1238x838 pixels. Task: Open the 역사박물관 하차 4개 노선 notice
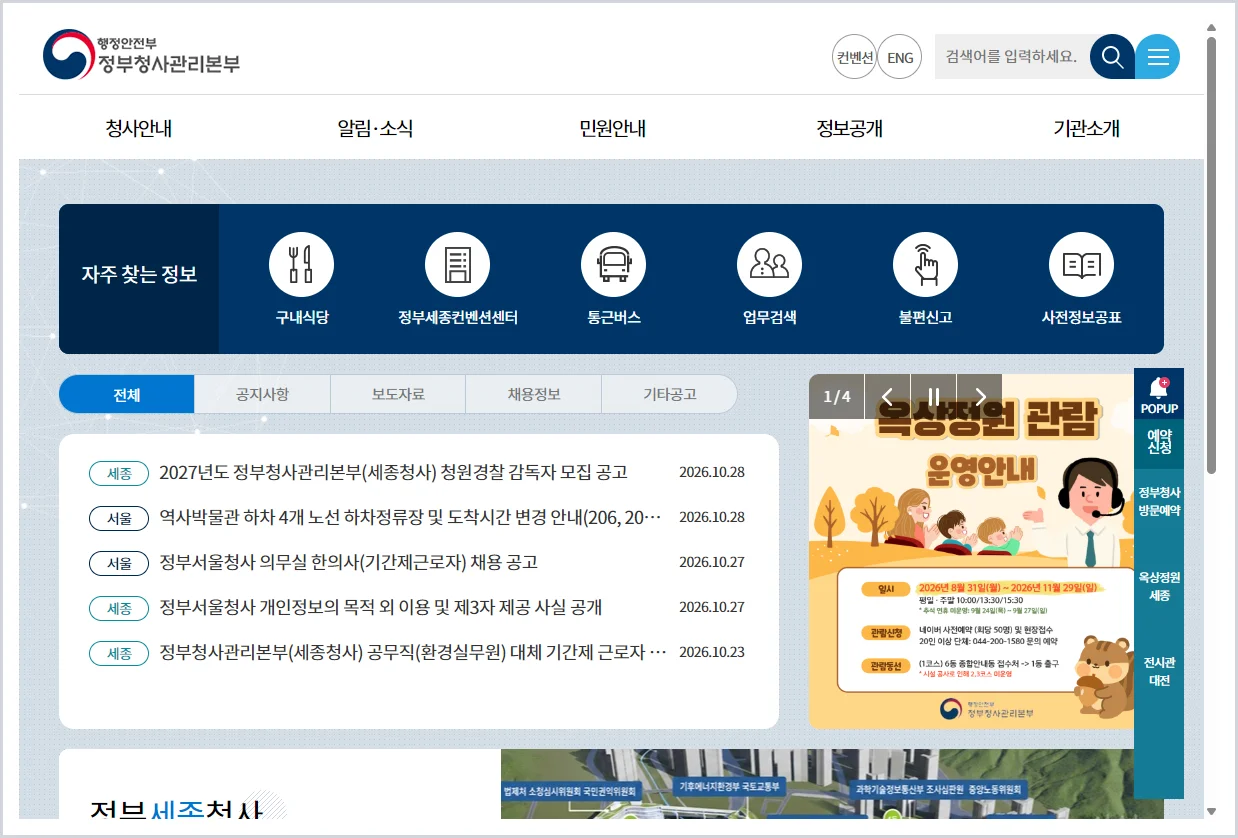click(x=411, y=517)
